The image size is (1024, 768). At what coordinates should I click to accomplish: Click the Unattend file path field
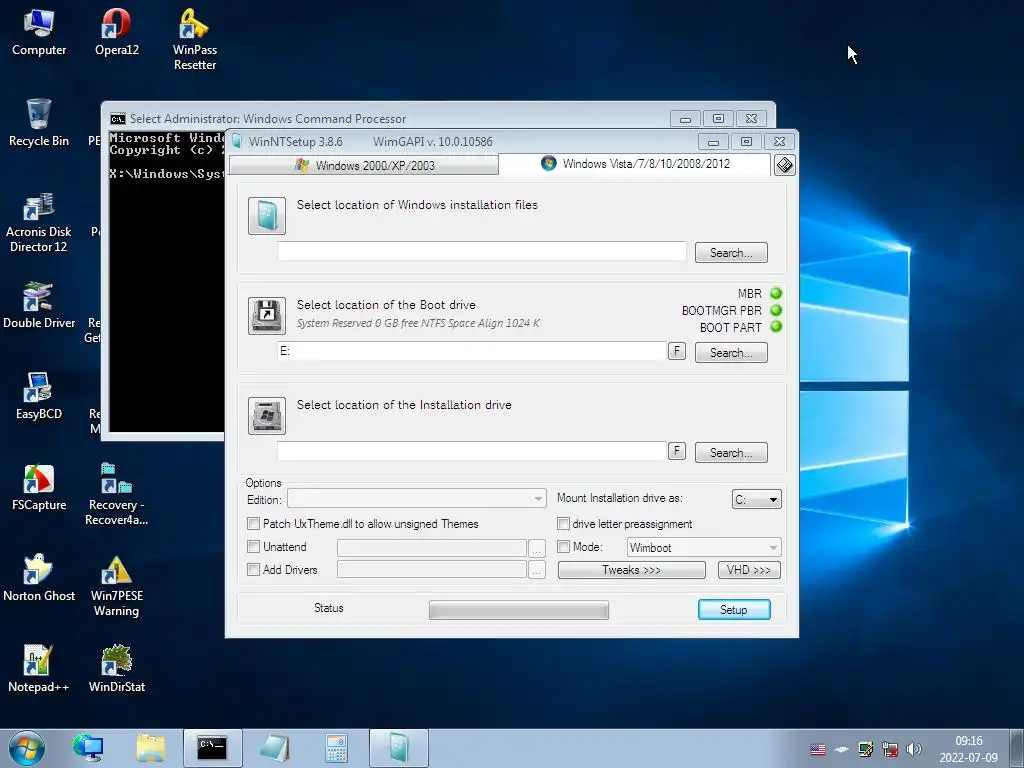tap(432, 547)
